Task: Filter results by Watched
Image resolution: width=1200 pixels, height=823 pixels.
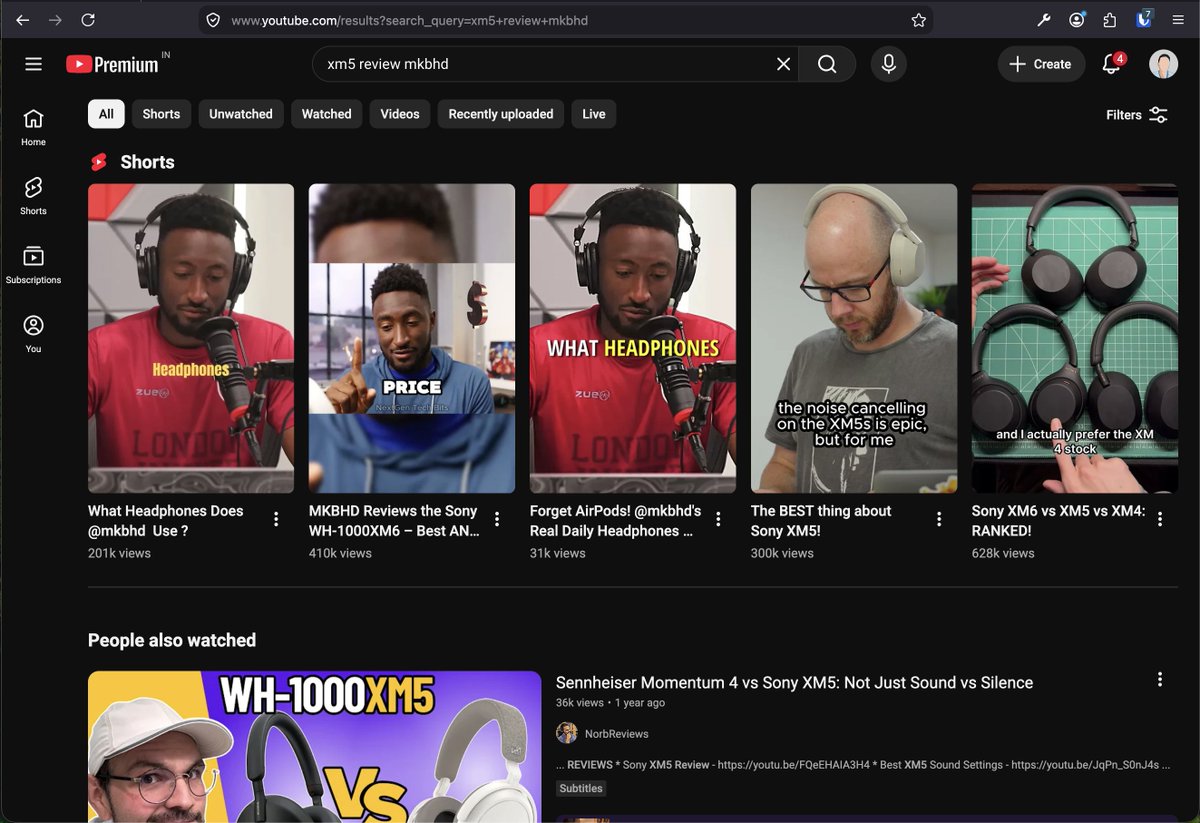Action: 327,114
